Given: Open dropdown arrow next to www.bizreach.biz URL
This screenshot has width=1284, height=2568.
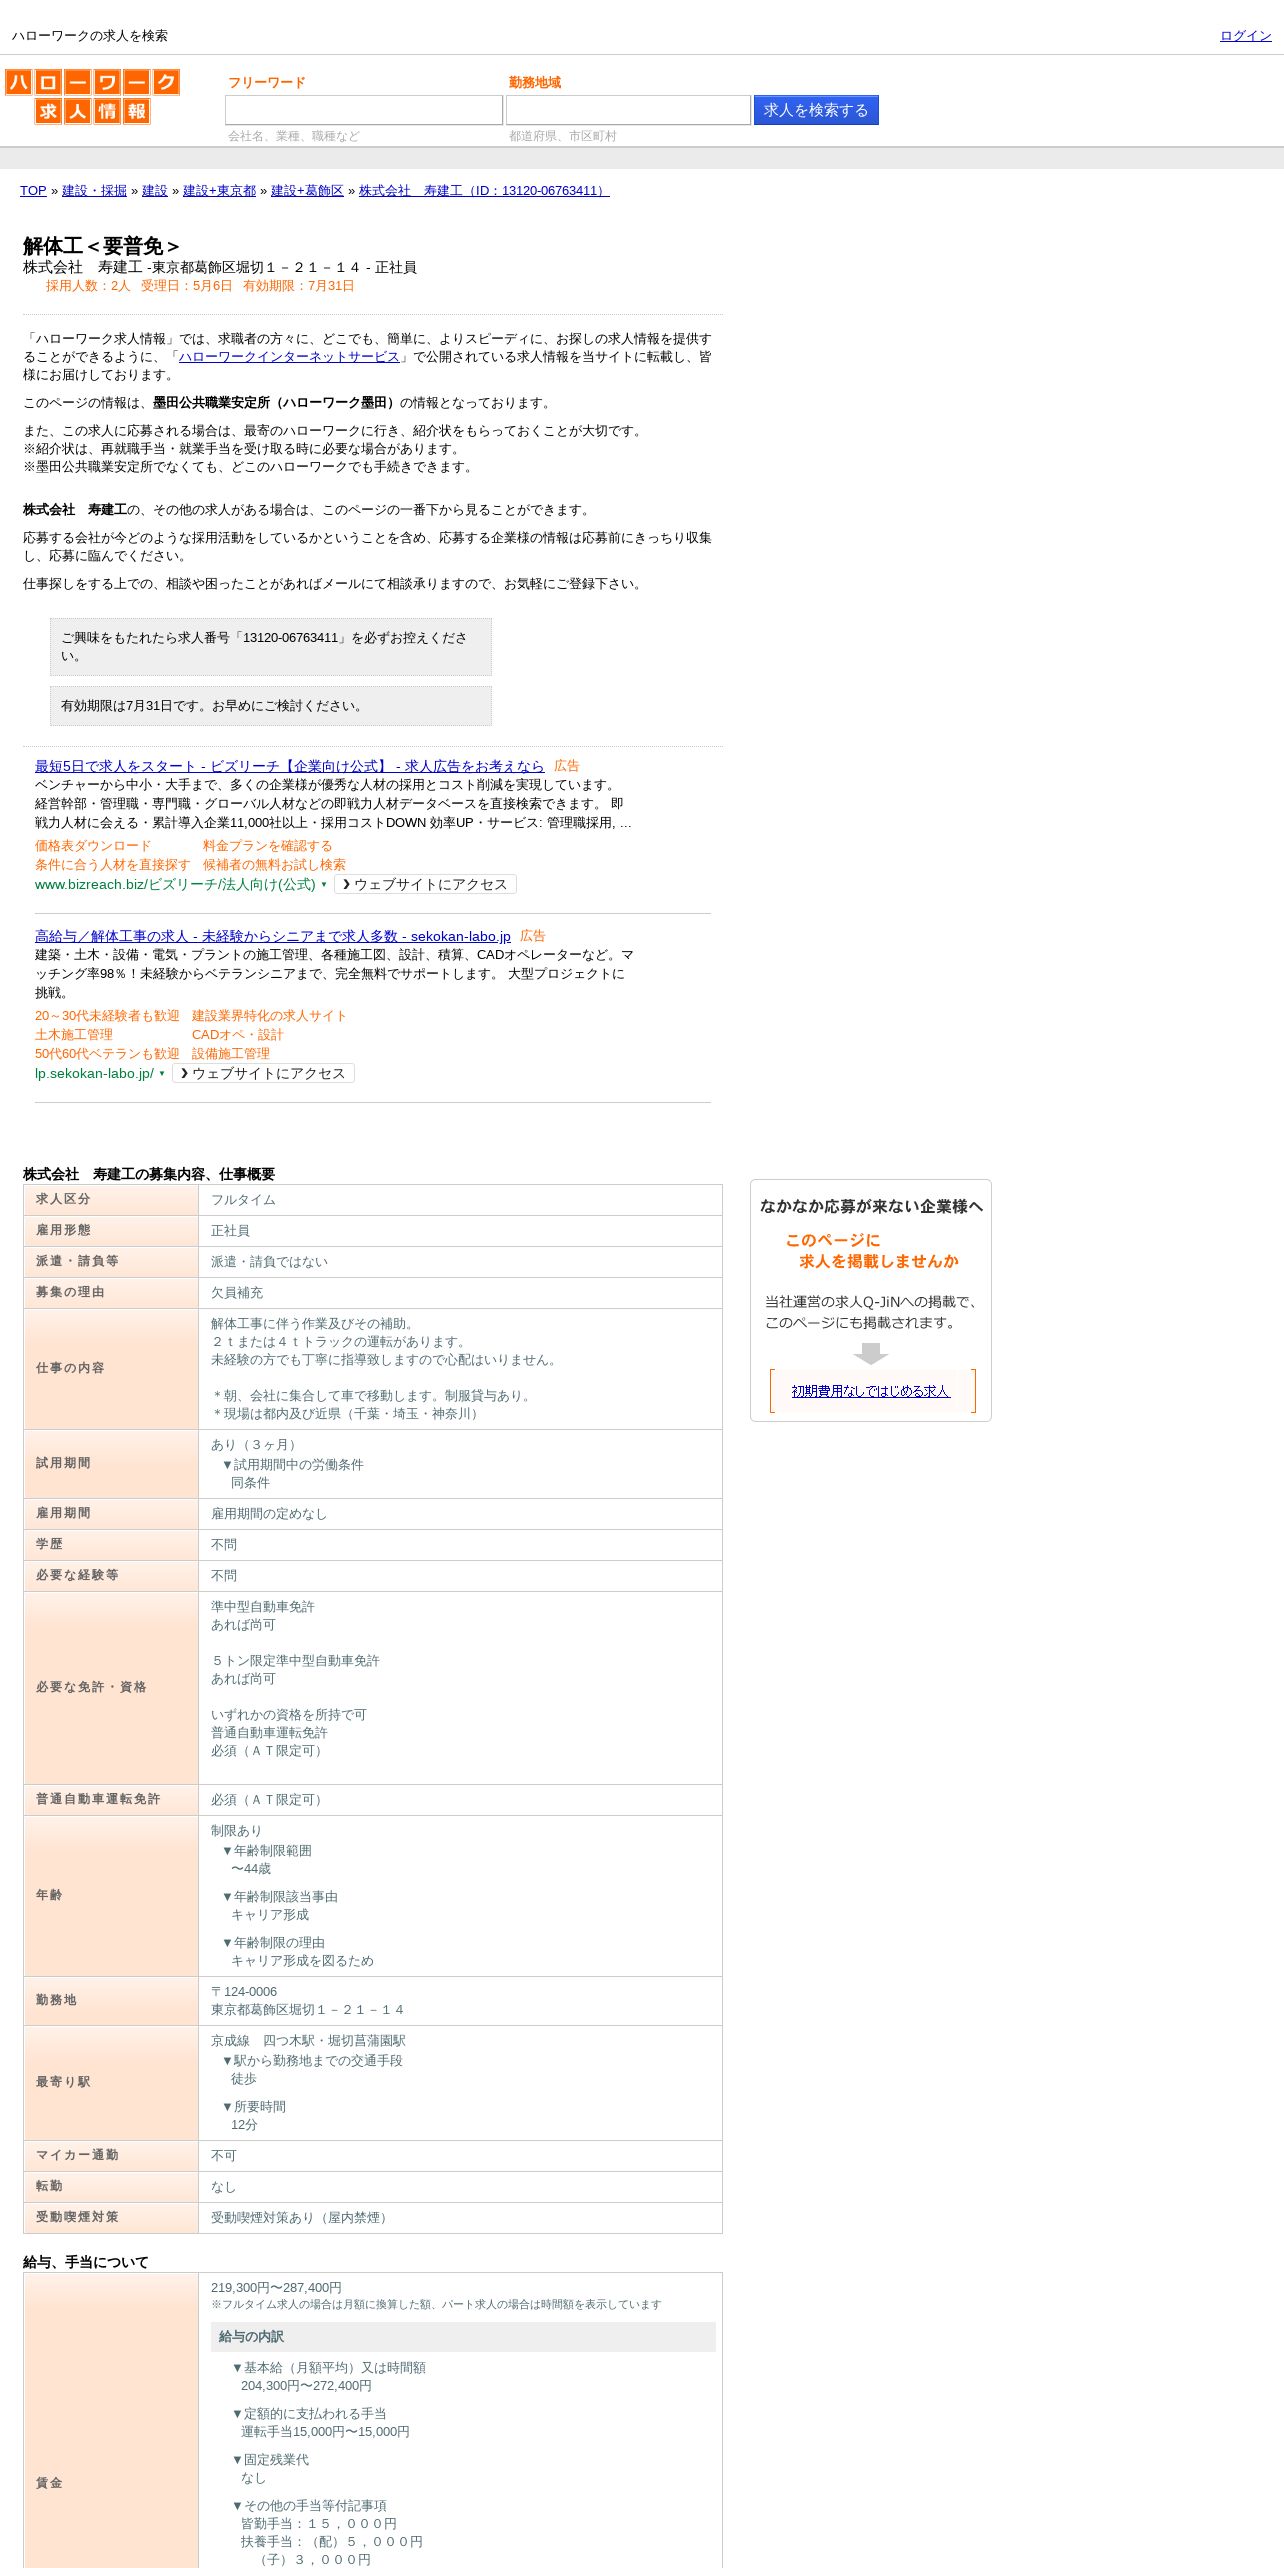Looking at the screenshot, I should (x=324, y=884).
